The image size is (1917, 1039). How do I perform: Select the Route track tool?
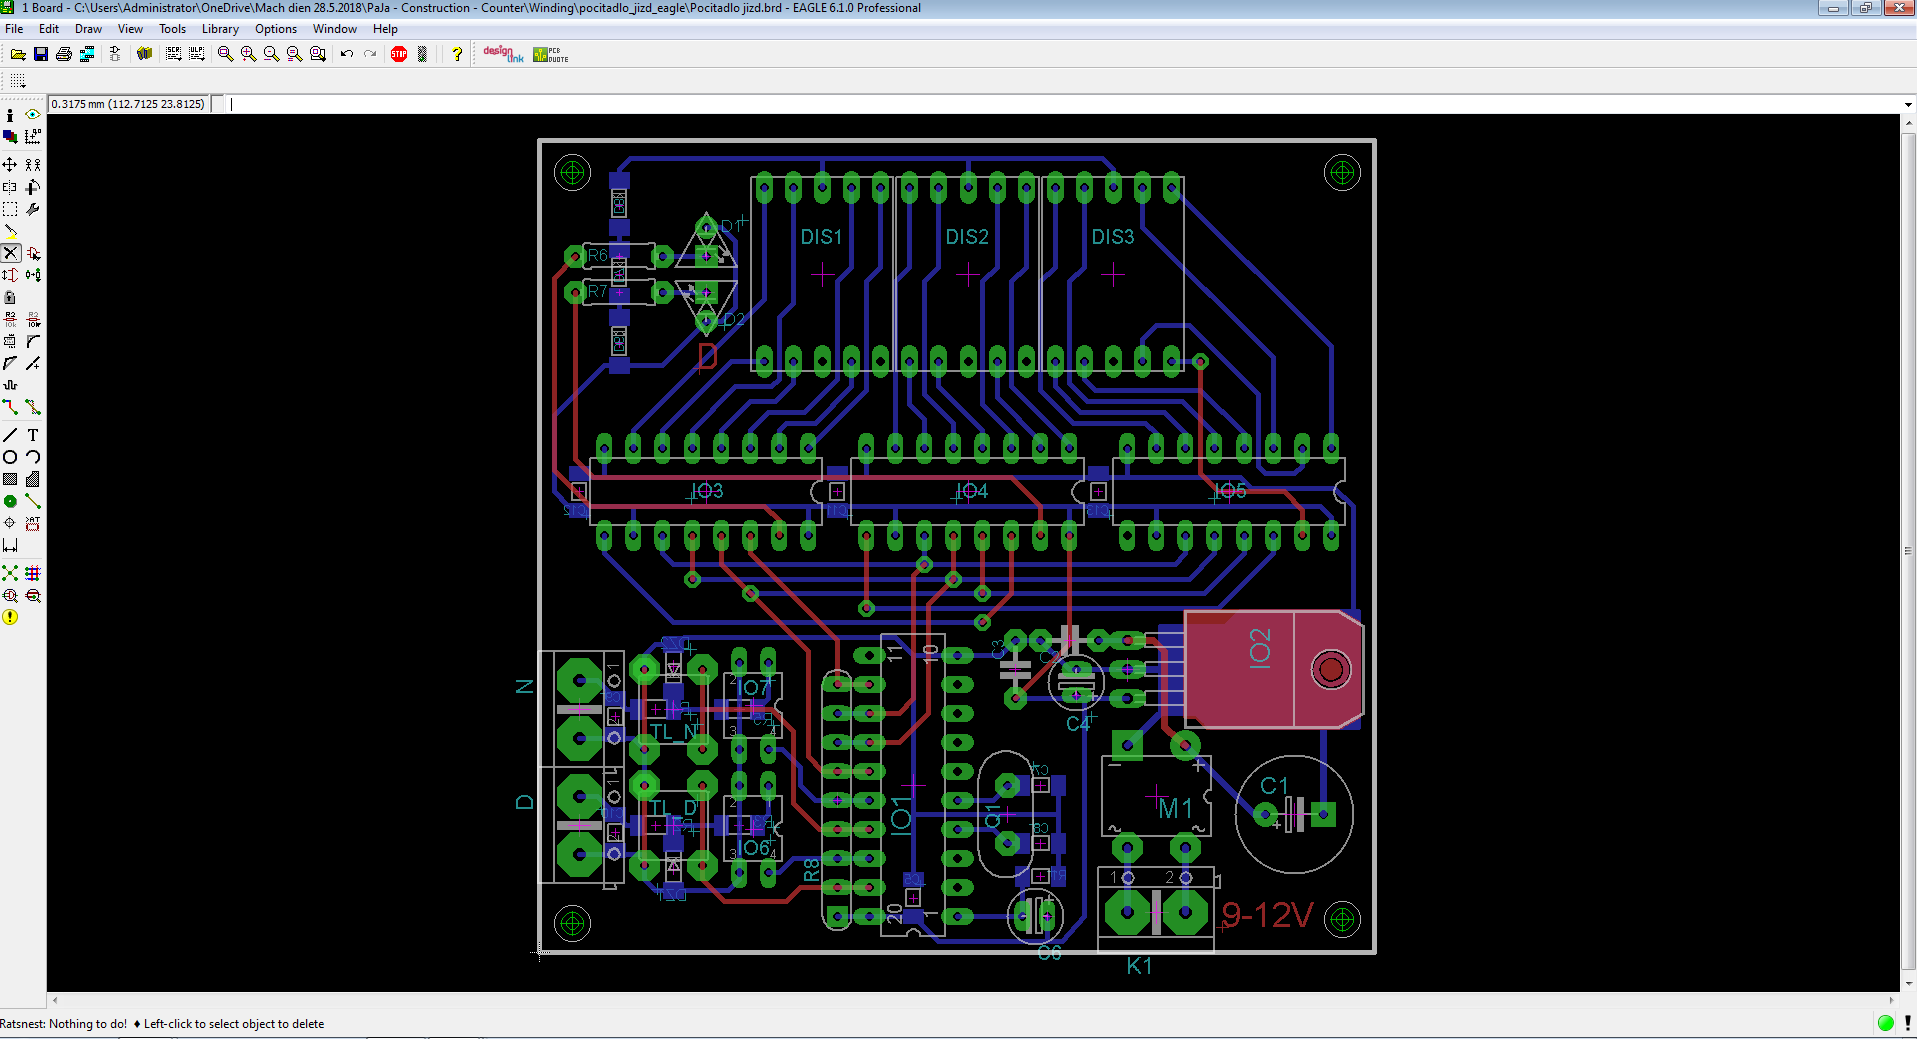pyautogui.click(x=10, y=407)
